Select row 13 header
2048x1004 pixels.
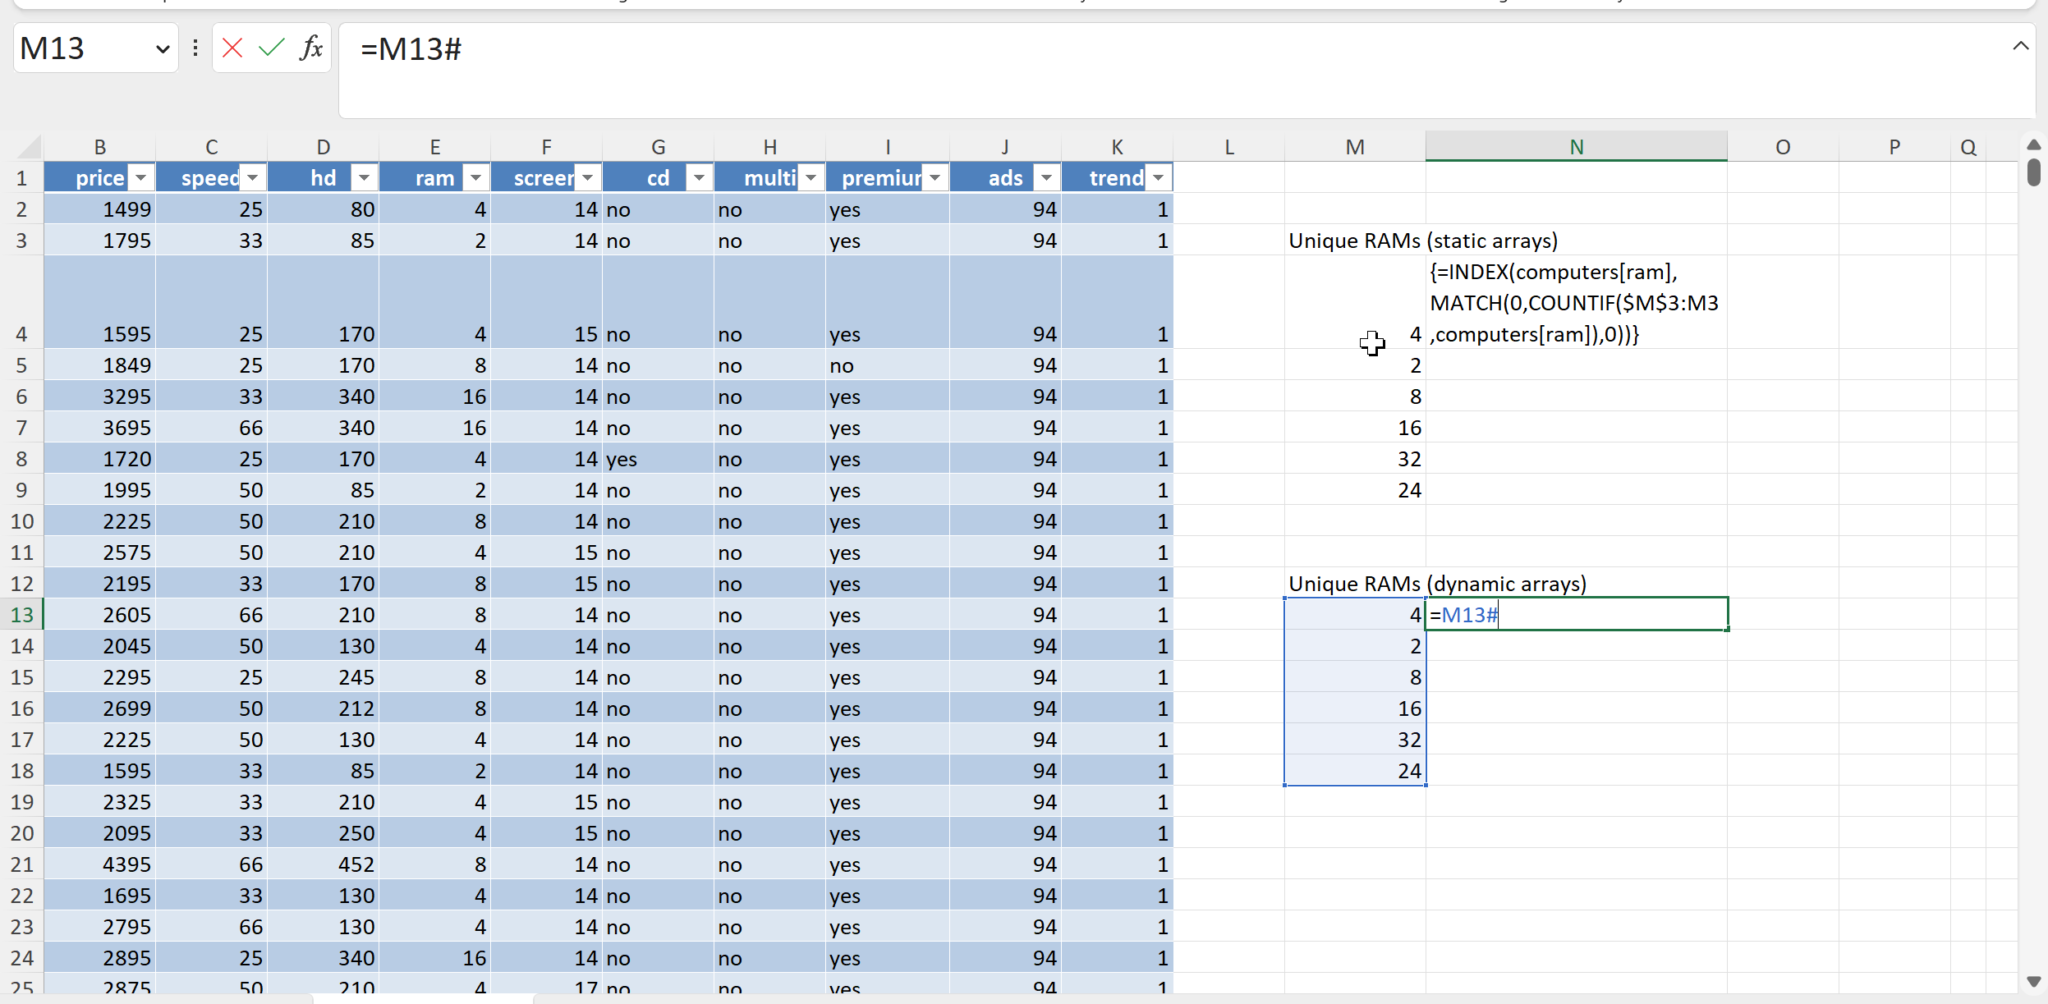tap(22, 615)
